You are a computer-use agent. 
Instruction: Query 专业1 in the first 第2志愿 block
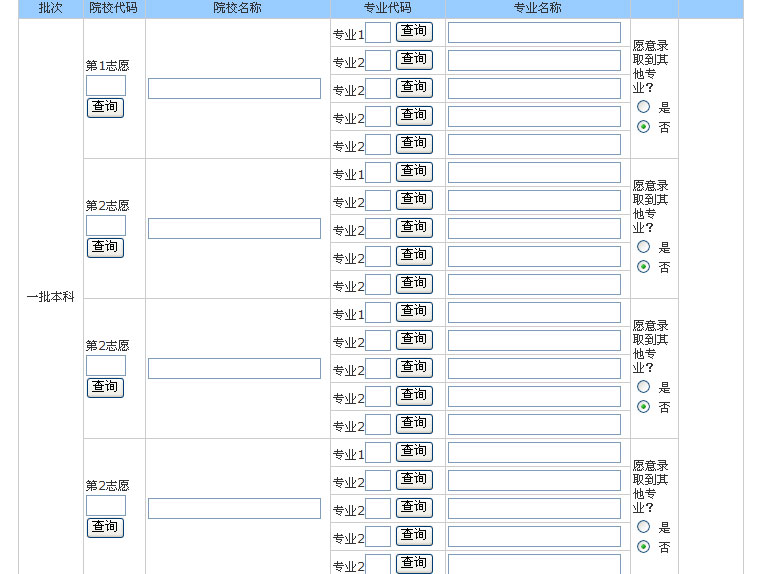pos(414,172)
